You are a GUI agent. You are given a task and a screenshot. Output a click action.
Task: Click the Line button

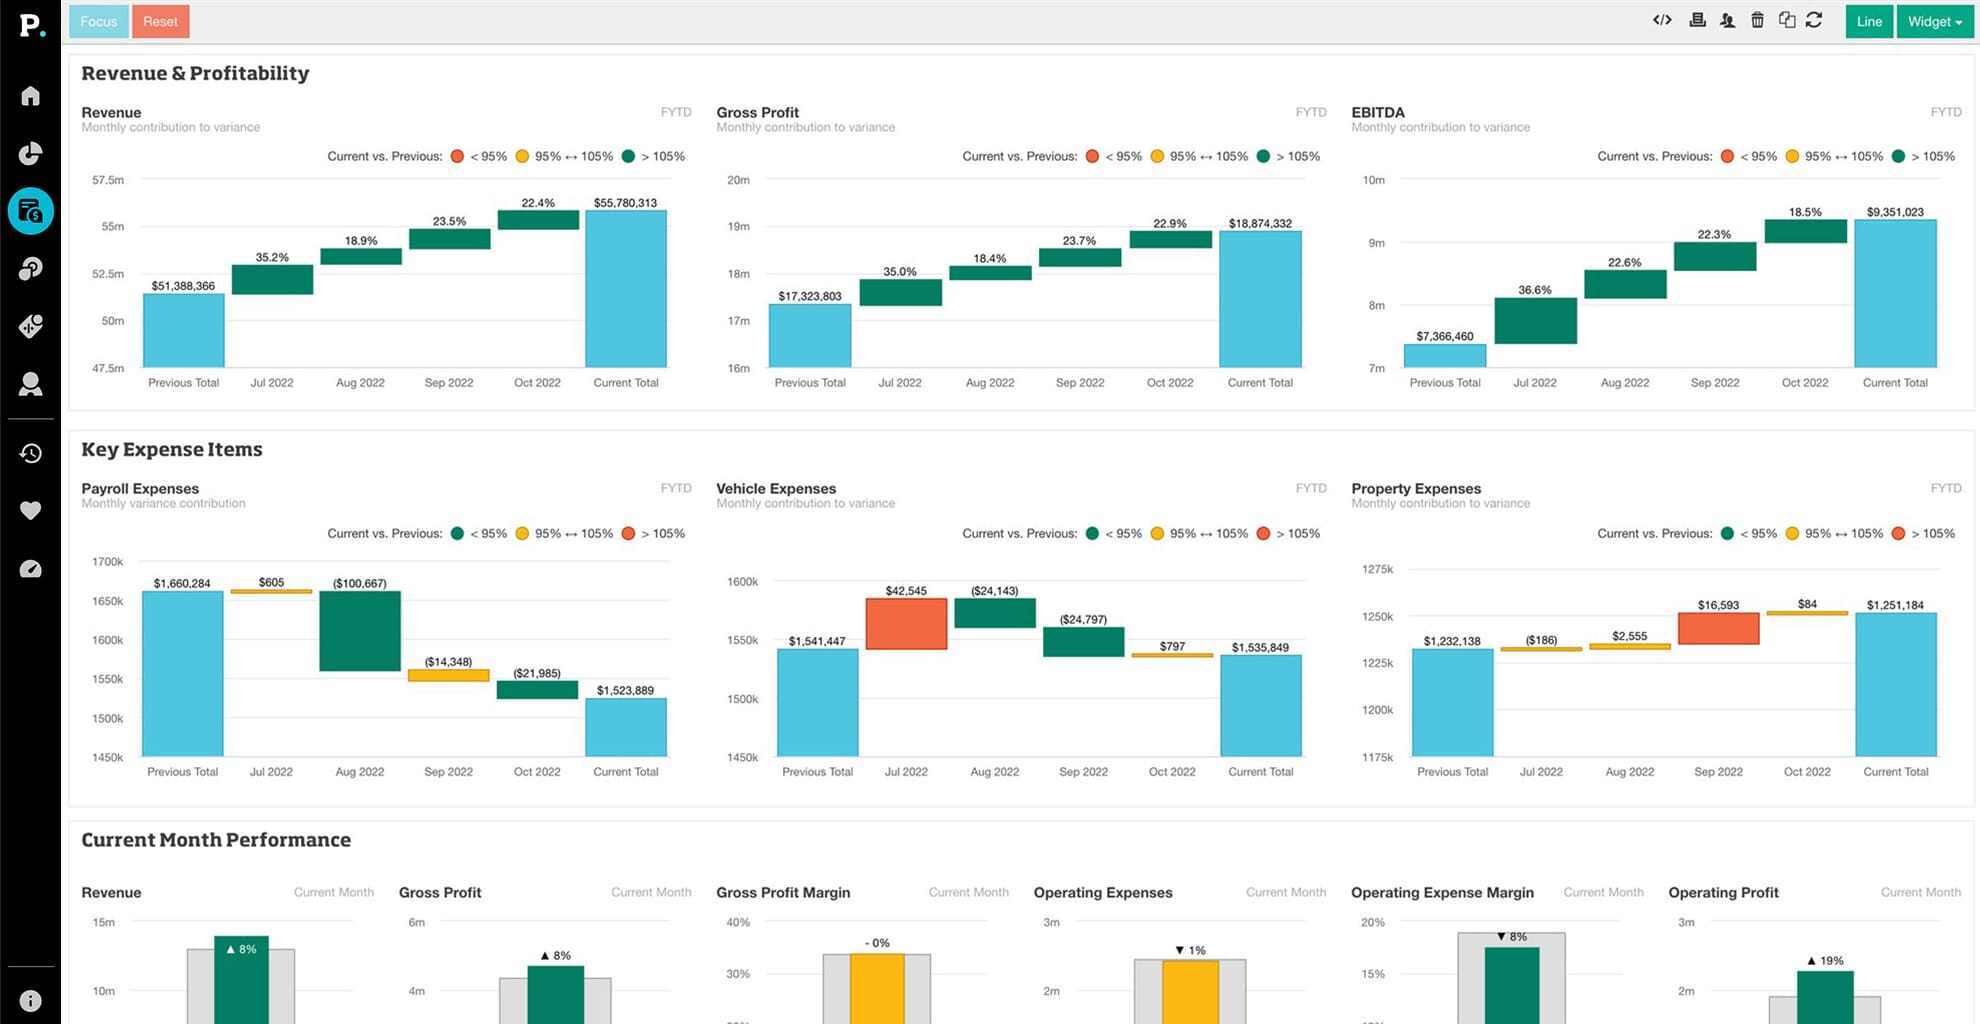[1869, 21]
